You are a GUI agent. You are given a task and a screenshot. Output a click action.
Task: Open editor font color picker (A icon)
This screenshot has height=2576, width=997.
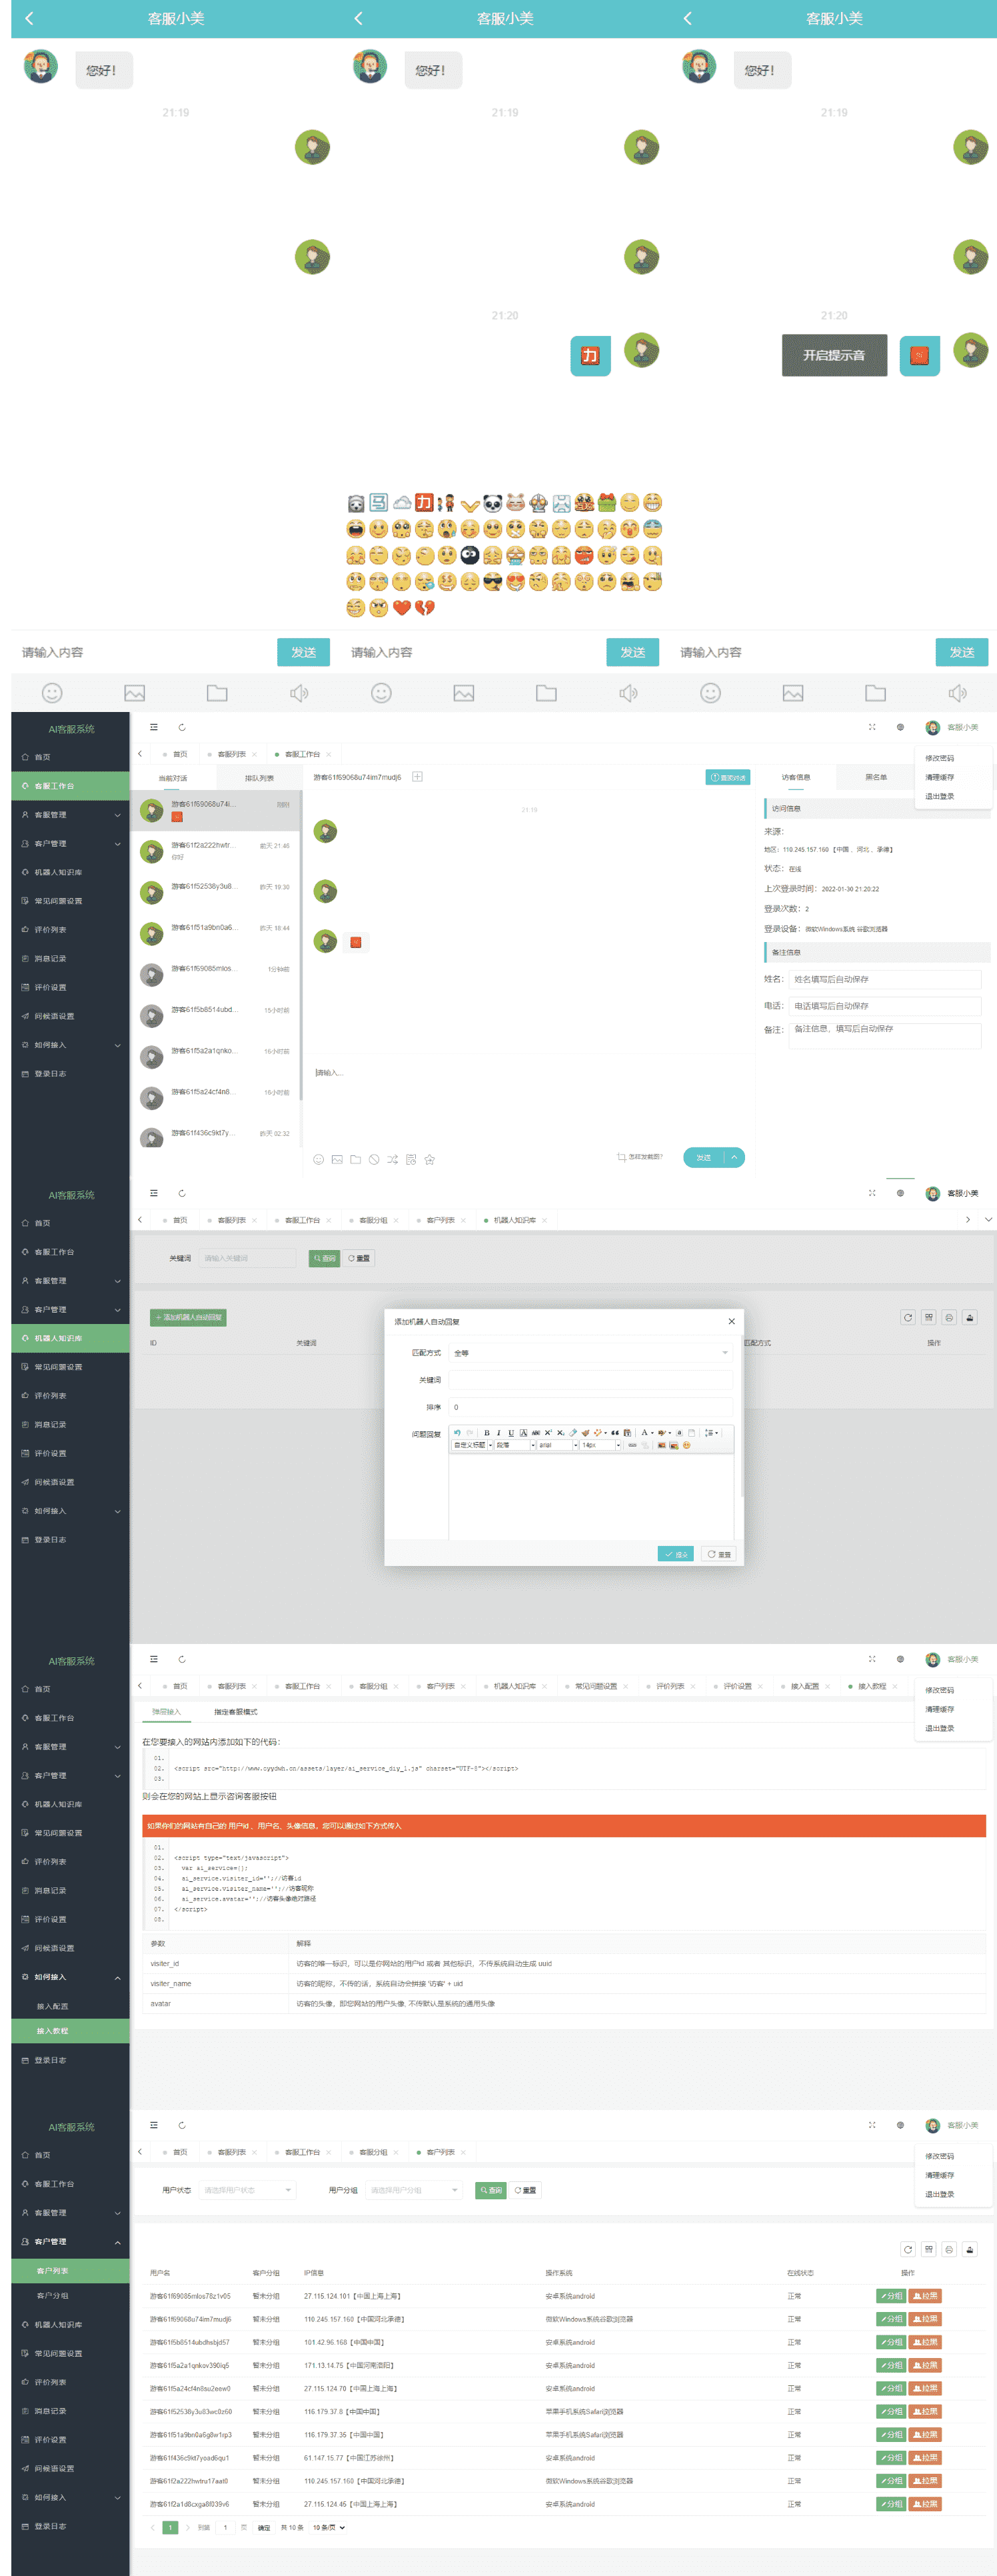tap(645, 1432)
